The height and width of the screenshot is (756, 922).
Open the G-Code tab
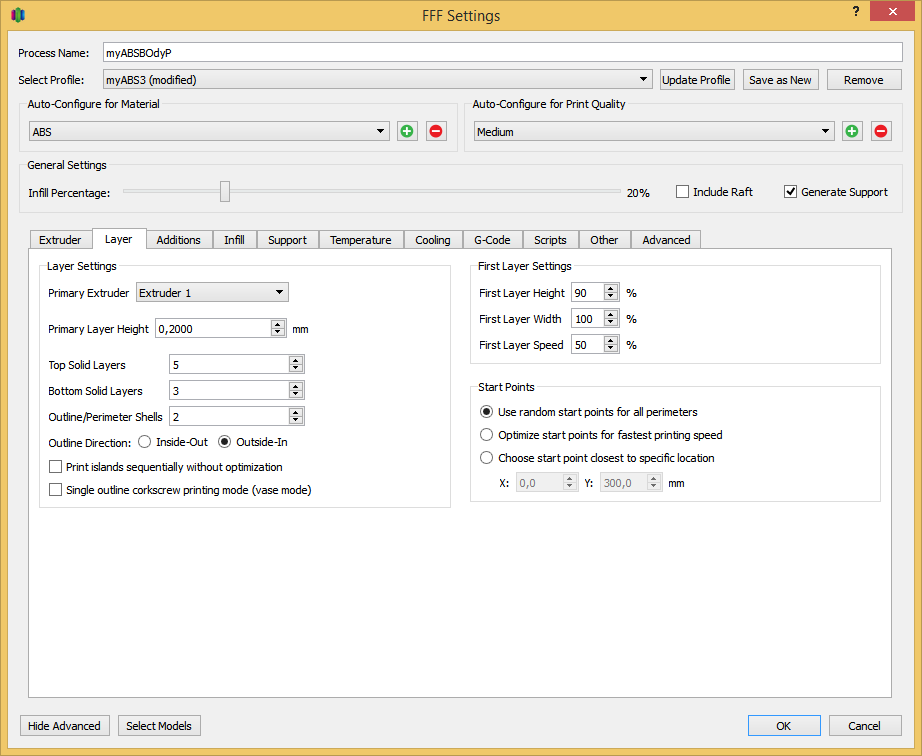[492, 240]
